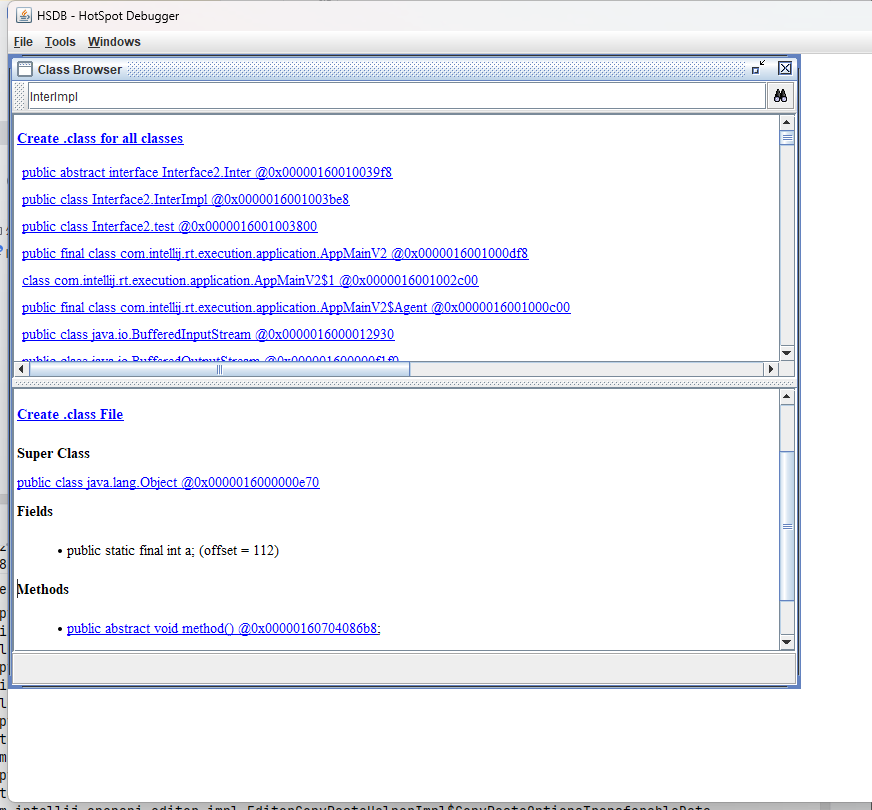The height and width of the screenshot is (810, 872).
Task: Open the public abstract void method() link
Action: (224, 628)
